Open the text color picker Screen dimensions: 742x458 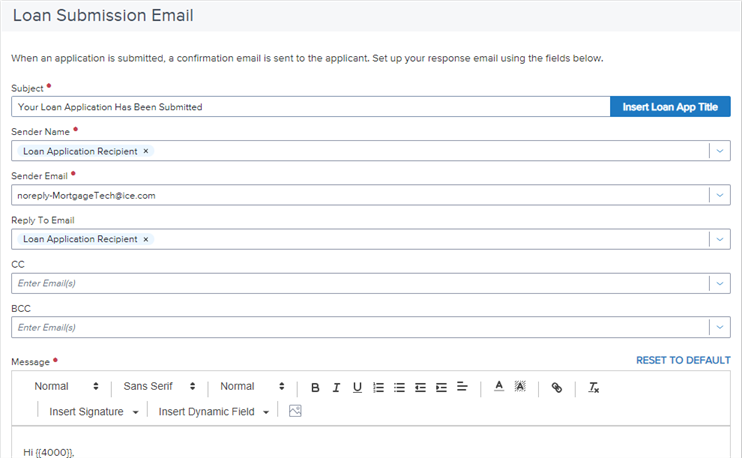[x=498, y=387]
